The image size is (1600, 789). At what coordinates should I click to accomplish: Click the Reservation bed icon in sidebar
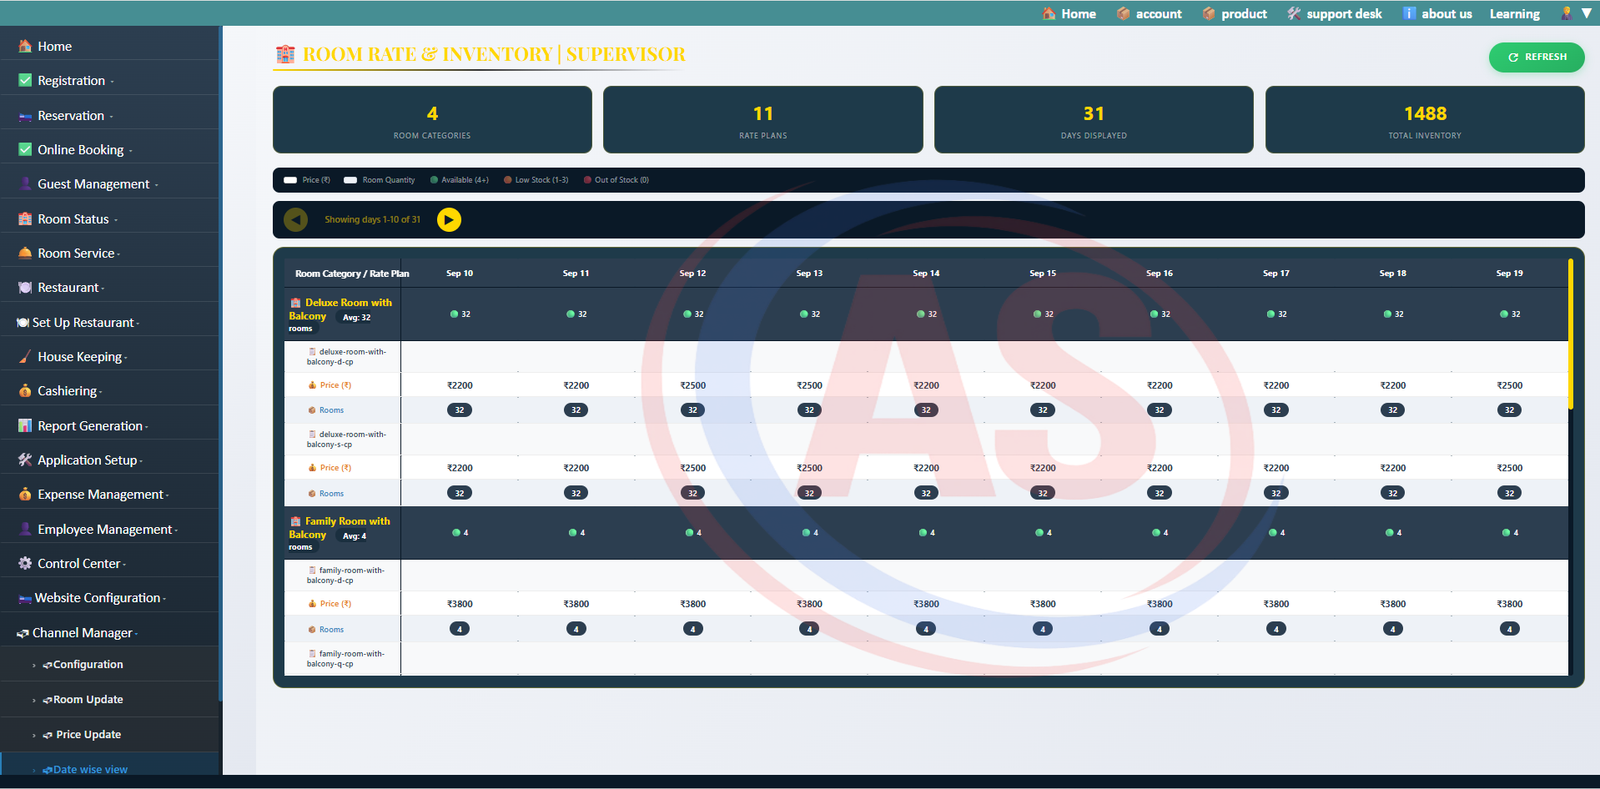pos(25,116)
